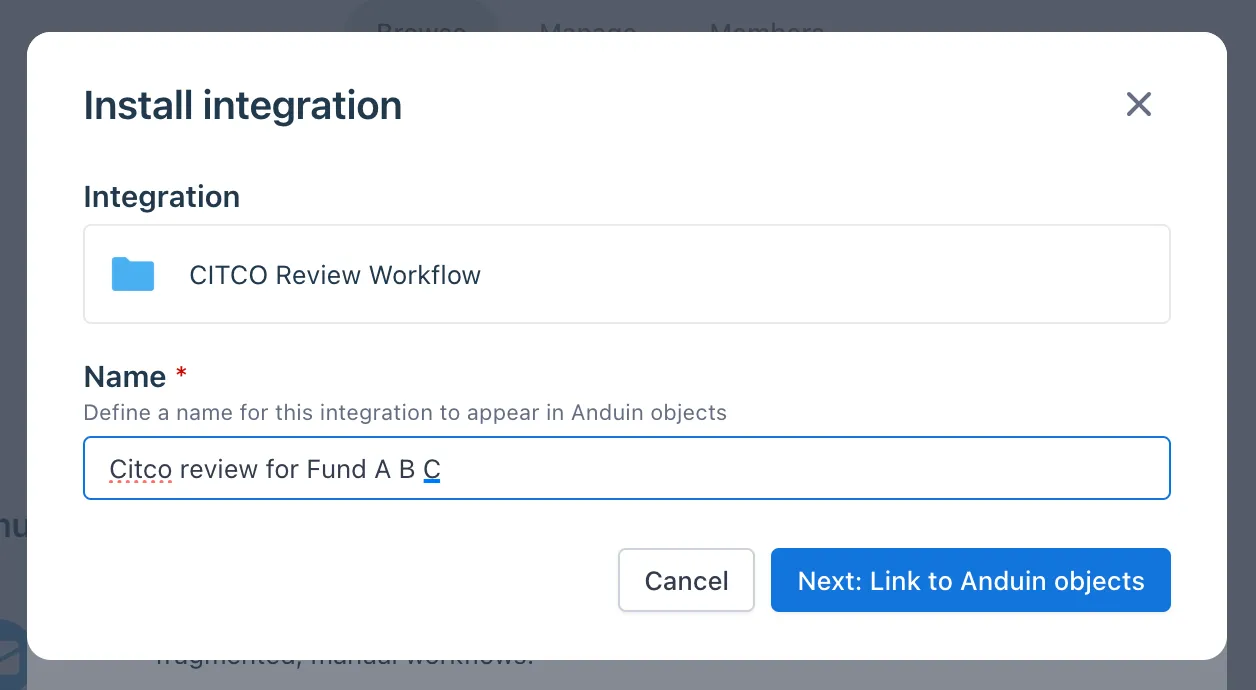
Task: Select the CITCO Review Workflow integration box
Action: click(627, 274)
